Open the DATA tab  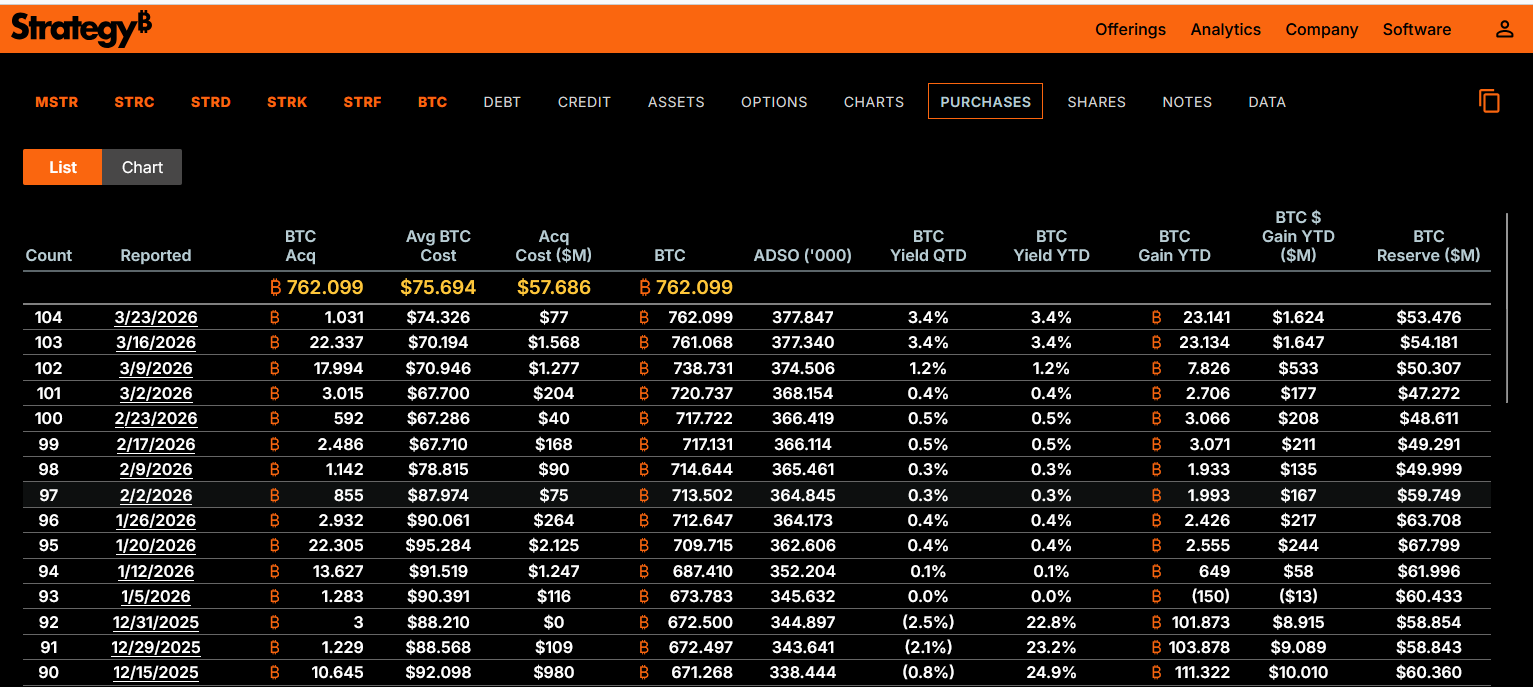pyautogui.click(x=1267, y=102)
